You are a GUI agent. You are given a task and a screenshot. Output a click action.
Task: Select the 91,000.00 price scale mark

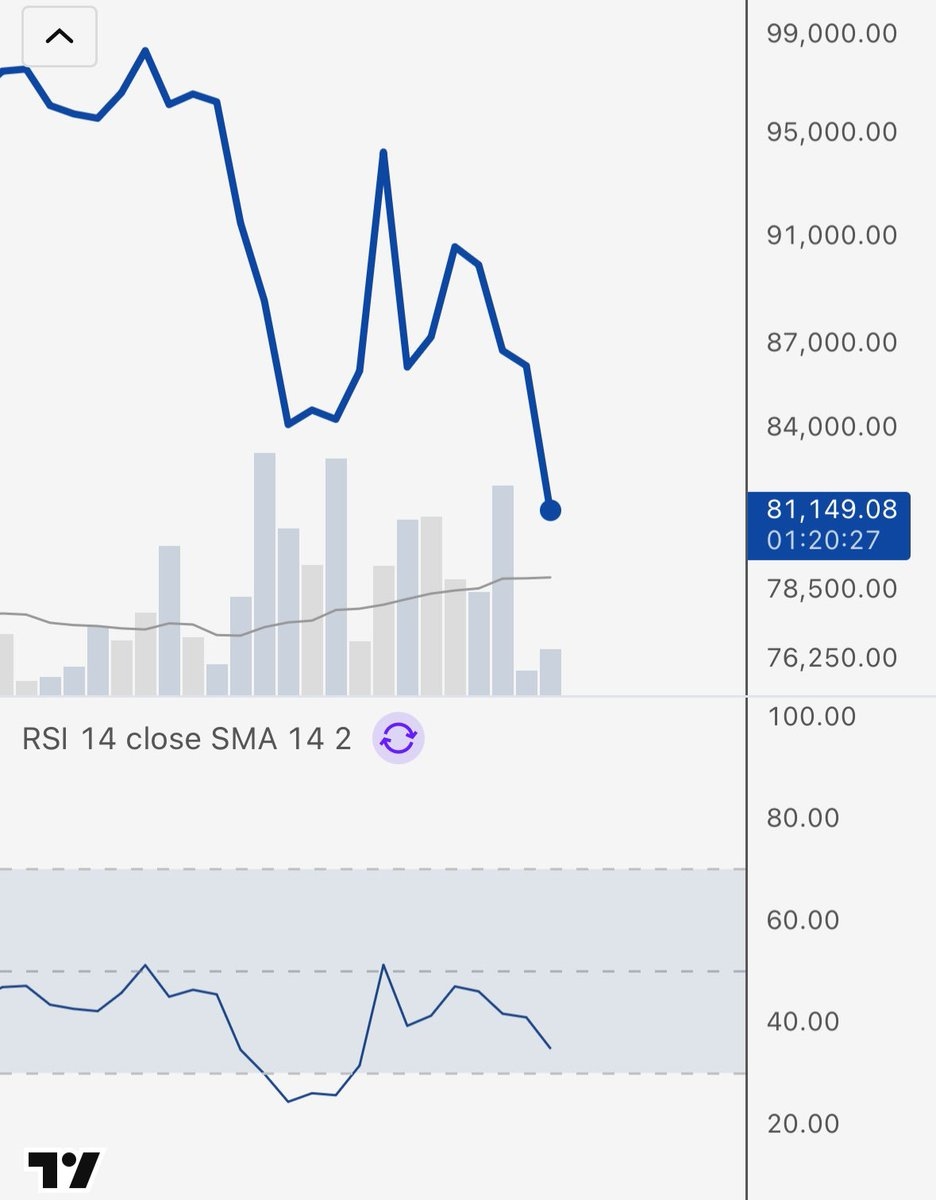point(831,235)
